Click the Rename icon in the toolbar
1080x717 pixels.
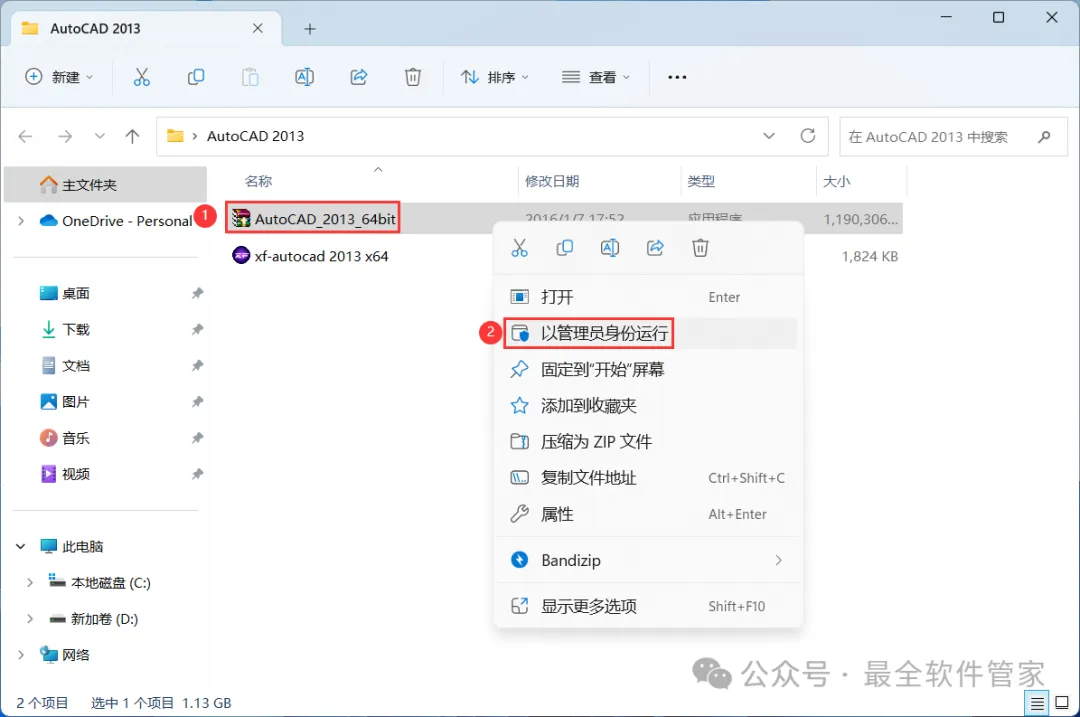click(304, 77)
